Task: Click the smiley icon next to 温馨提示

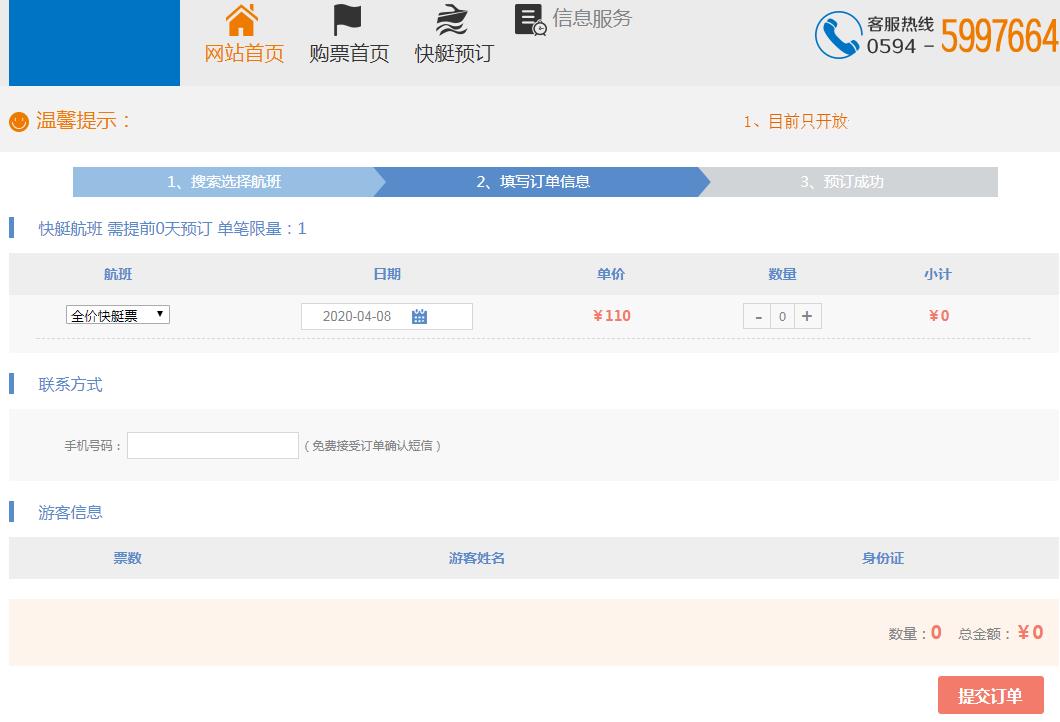Action: [x=18, y=122]
